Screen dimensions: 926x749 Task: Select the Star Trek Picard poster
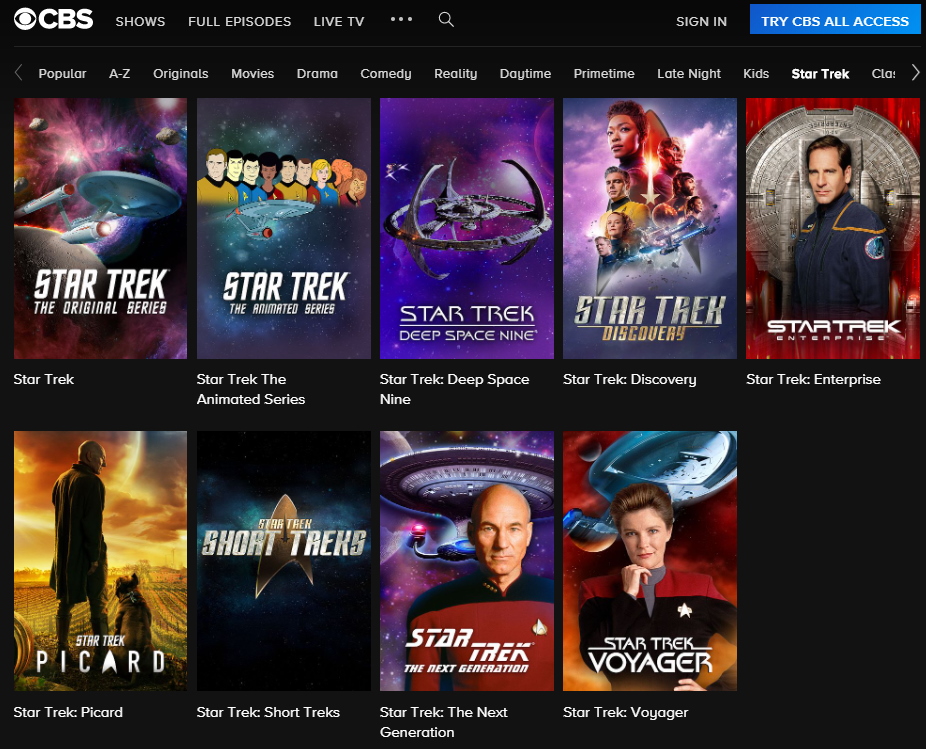[100, 560]
